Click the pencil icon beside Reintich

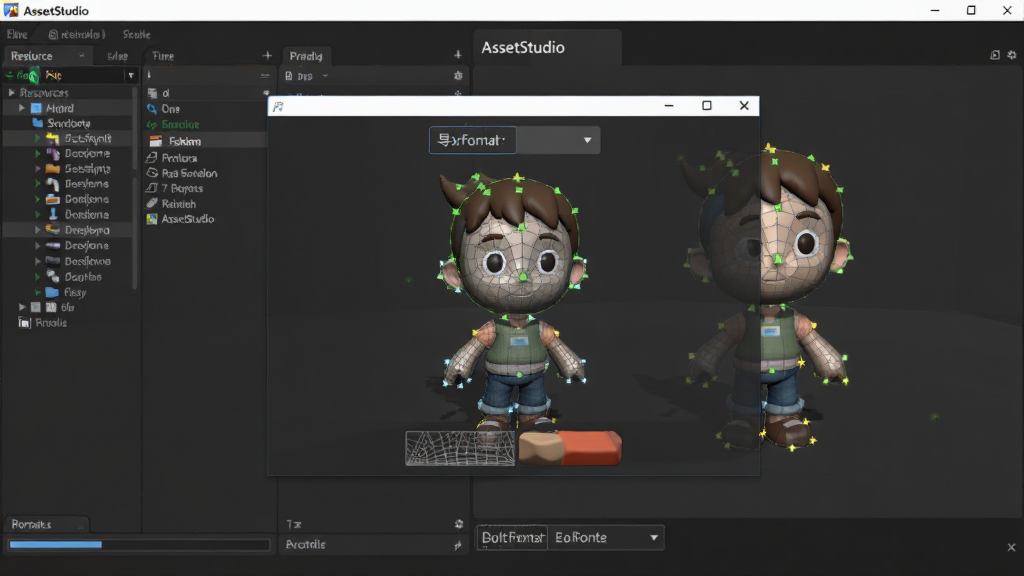pyautogui.click(x=152, y=204)
